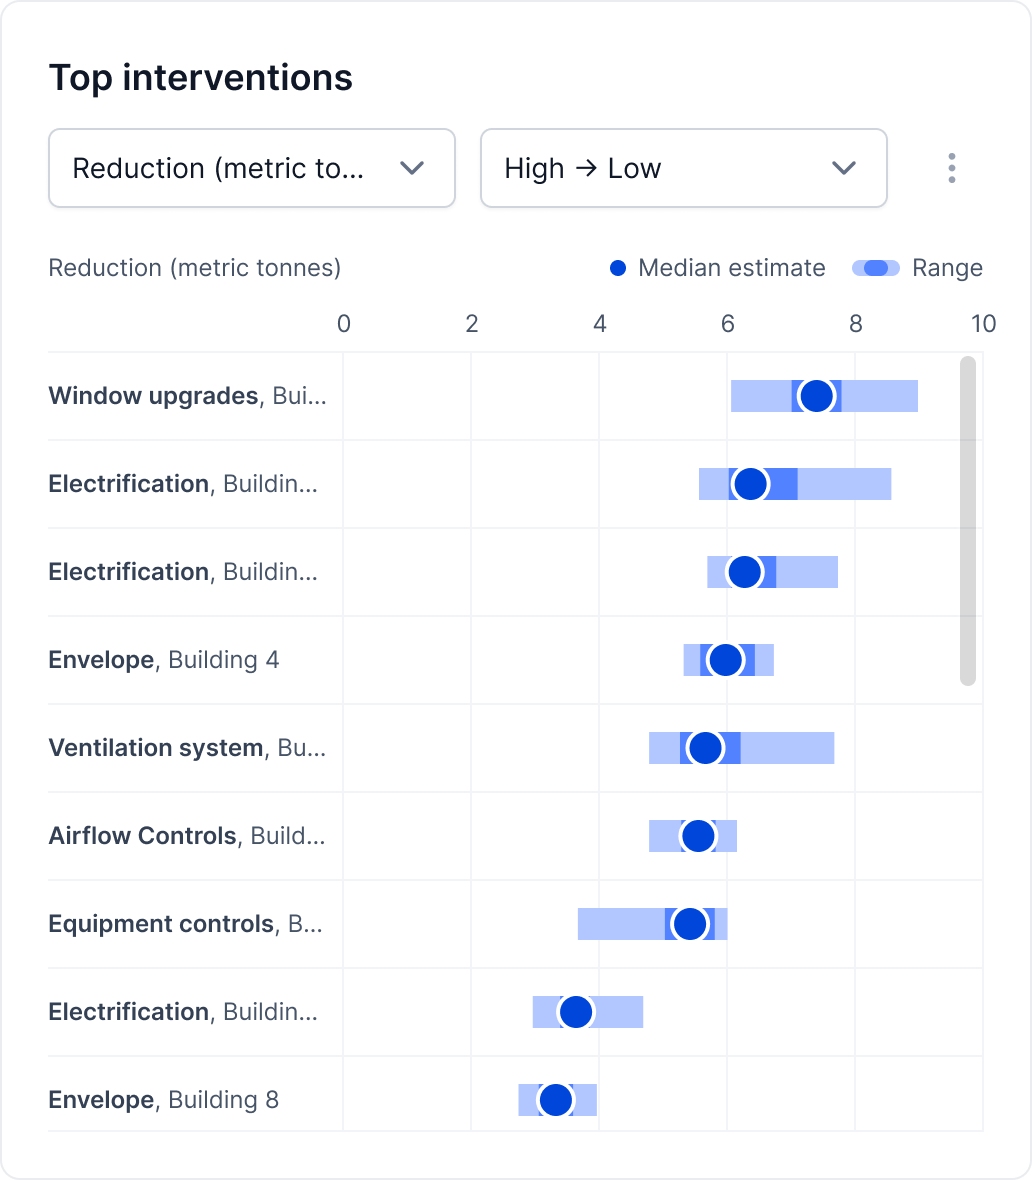Image resolution: width=1032 pixels, height=1180 pixels.
Task: Click the Equipment controls median dot
Action: click(690, 924)
